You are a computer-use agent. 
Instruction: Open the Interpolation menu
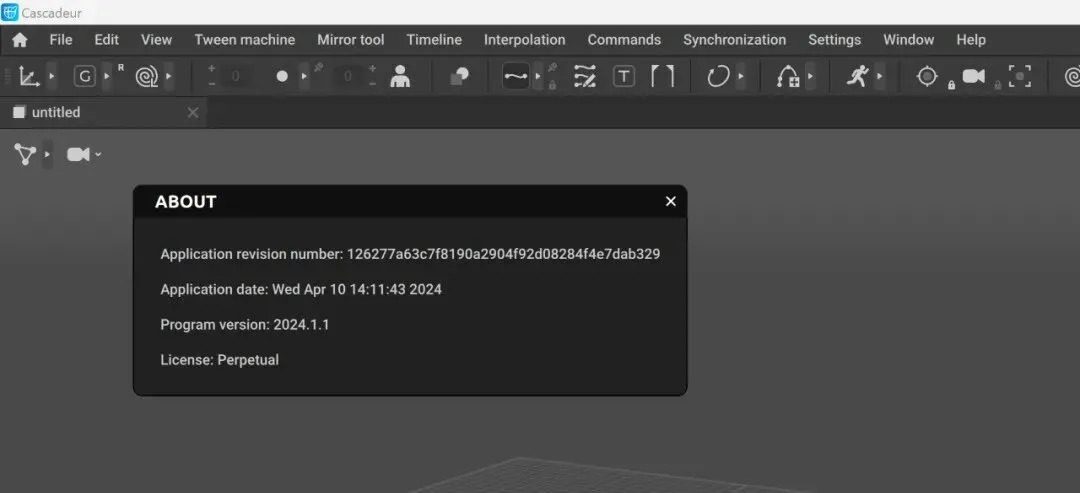(525, 40)
